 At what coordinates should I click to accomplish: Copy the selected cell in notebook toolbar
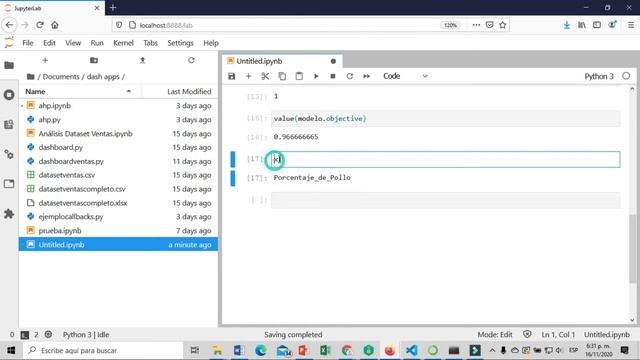282,76
